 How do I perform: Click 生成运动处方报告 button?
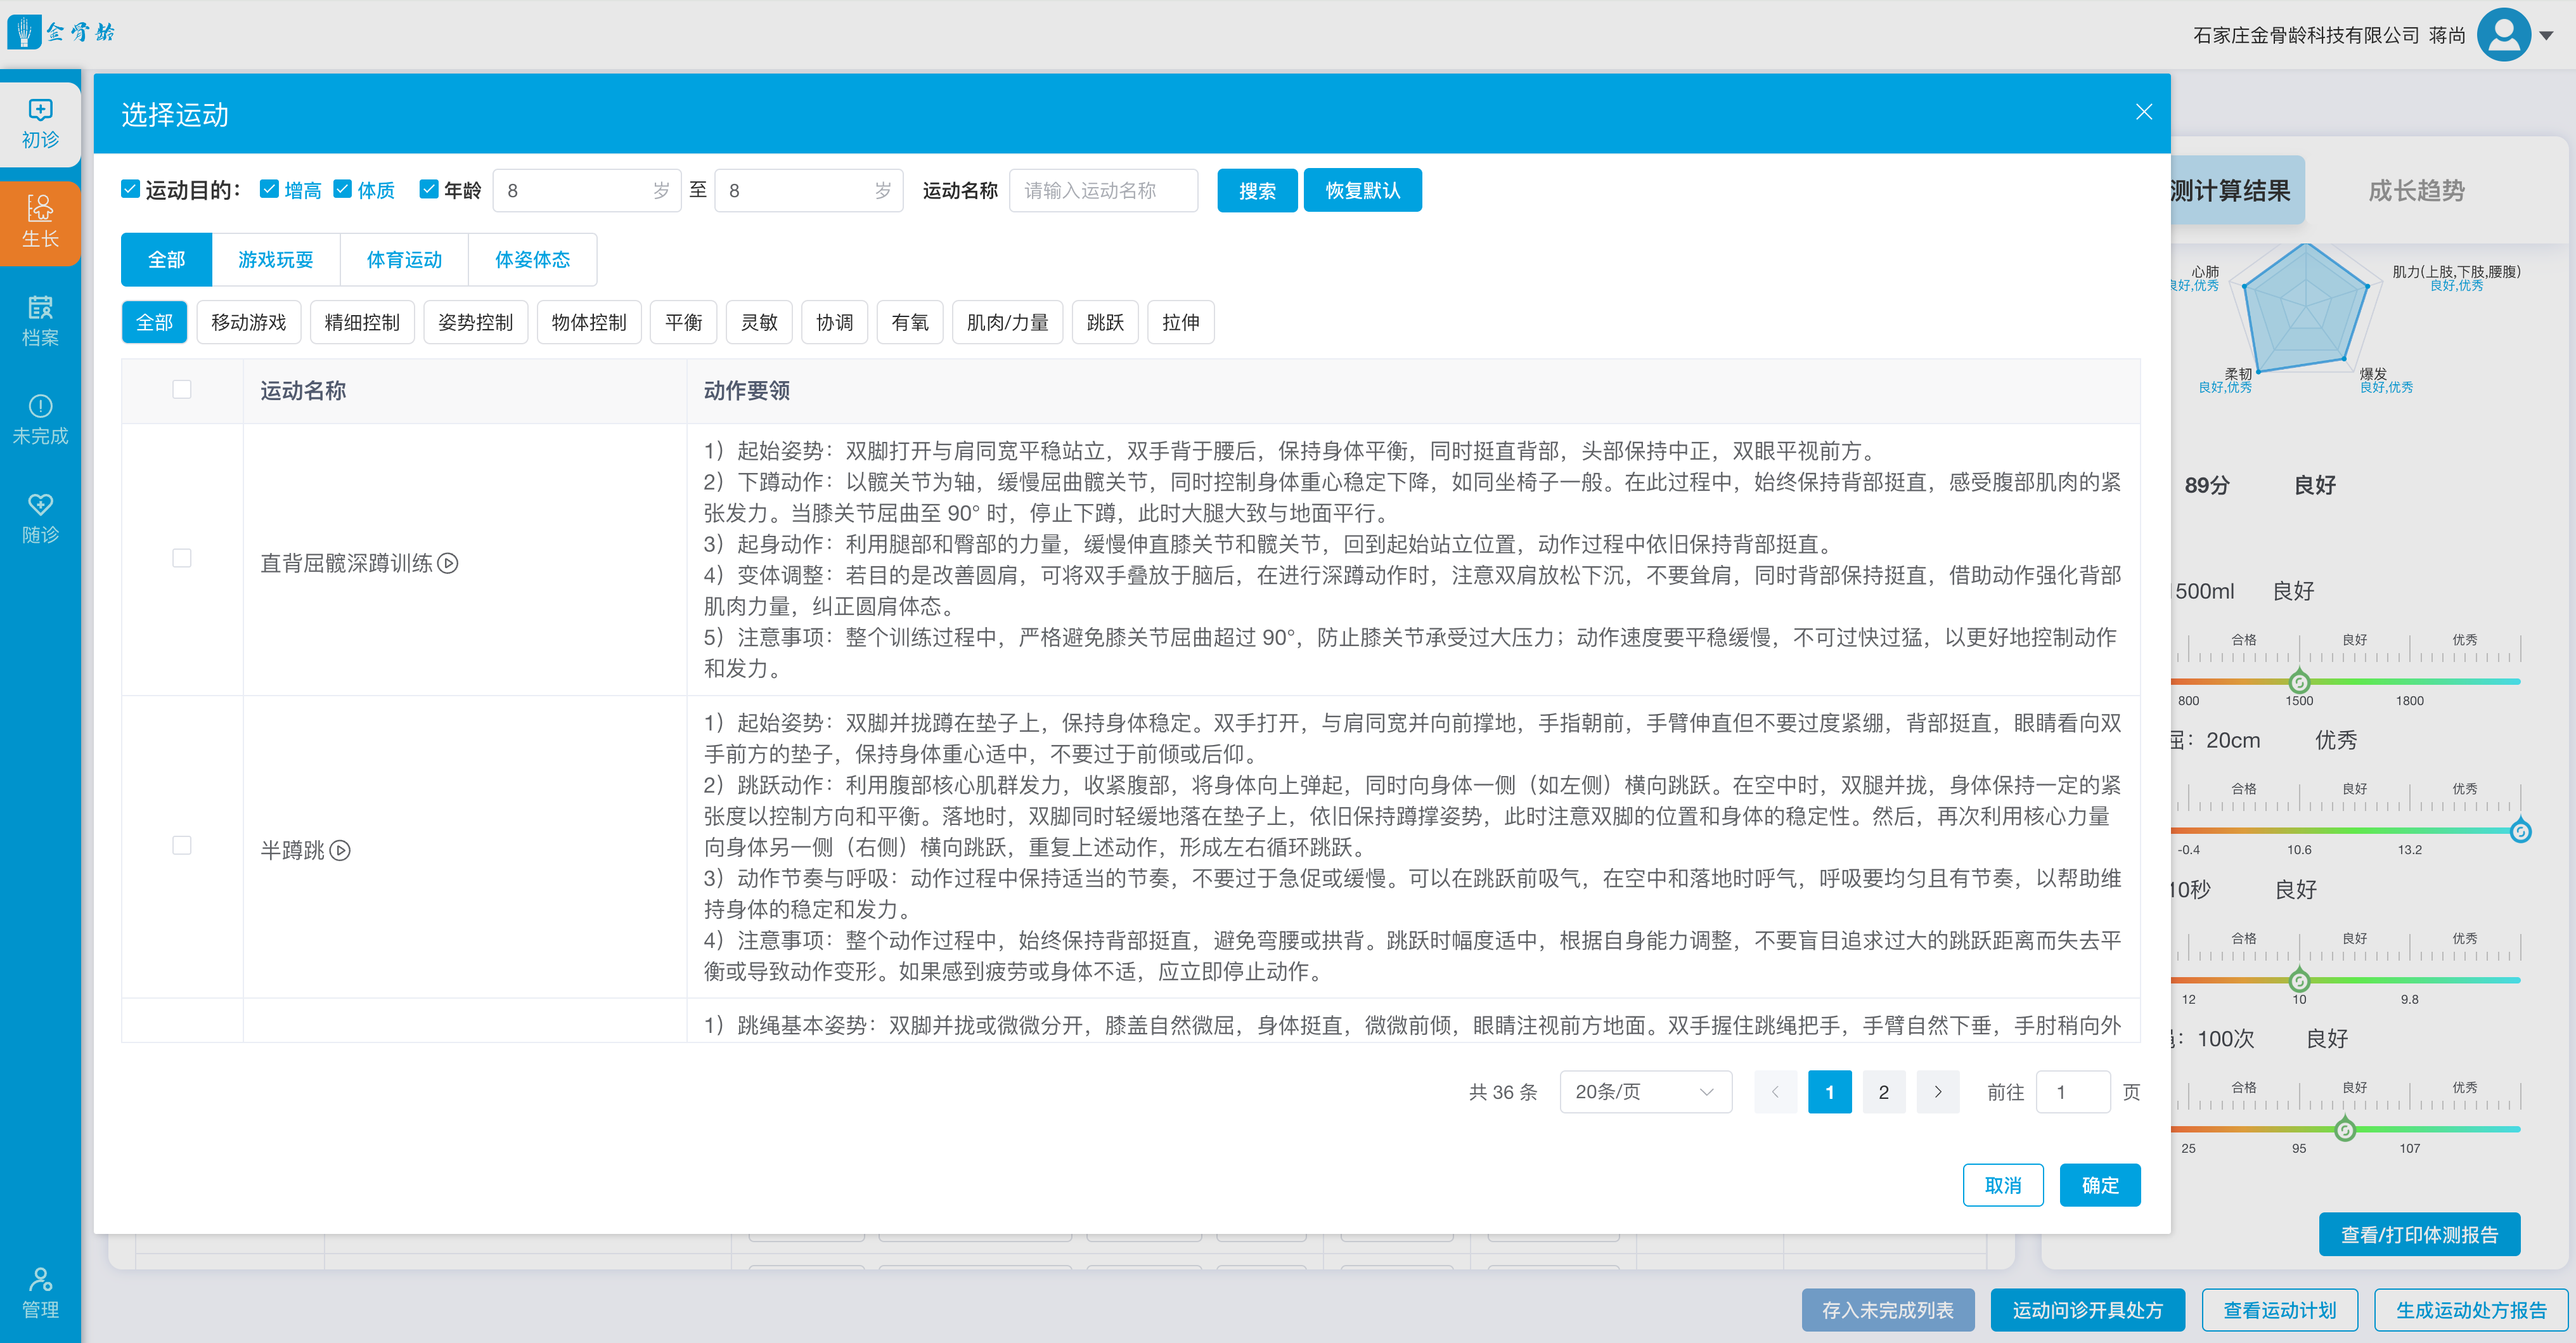[2471, 1310]
